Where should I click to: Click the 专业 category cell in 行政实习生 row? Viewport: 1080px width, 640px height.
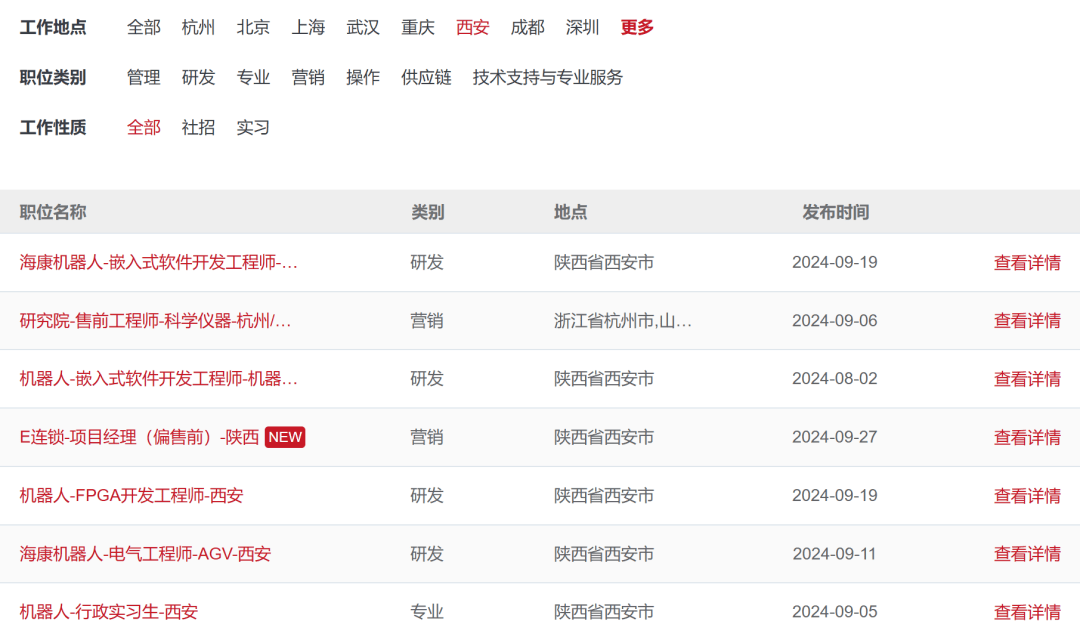tap(427, 612)
